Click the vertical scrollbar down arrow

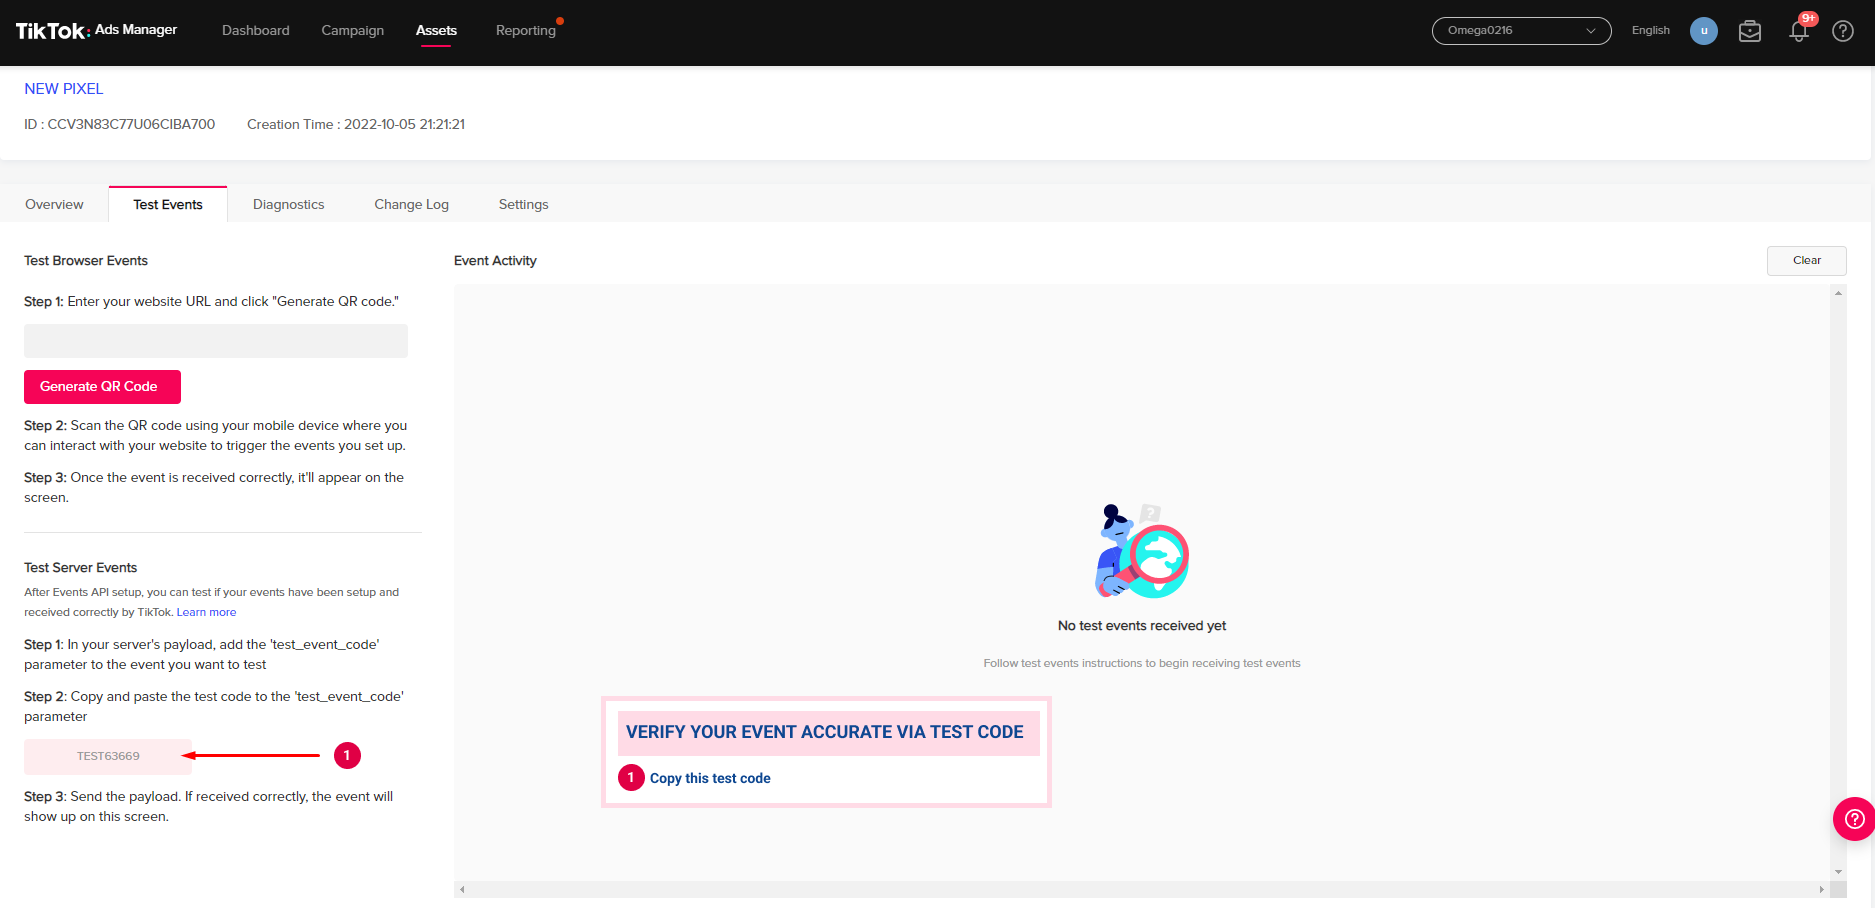[1838, 872]
